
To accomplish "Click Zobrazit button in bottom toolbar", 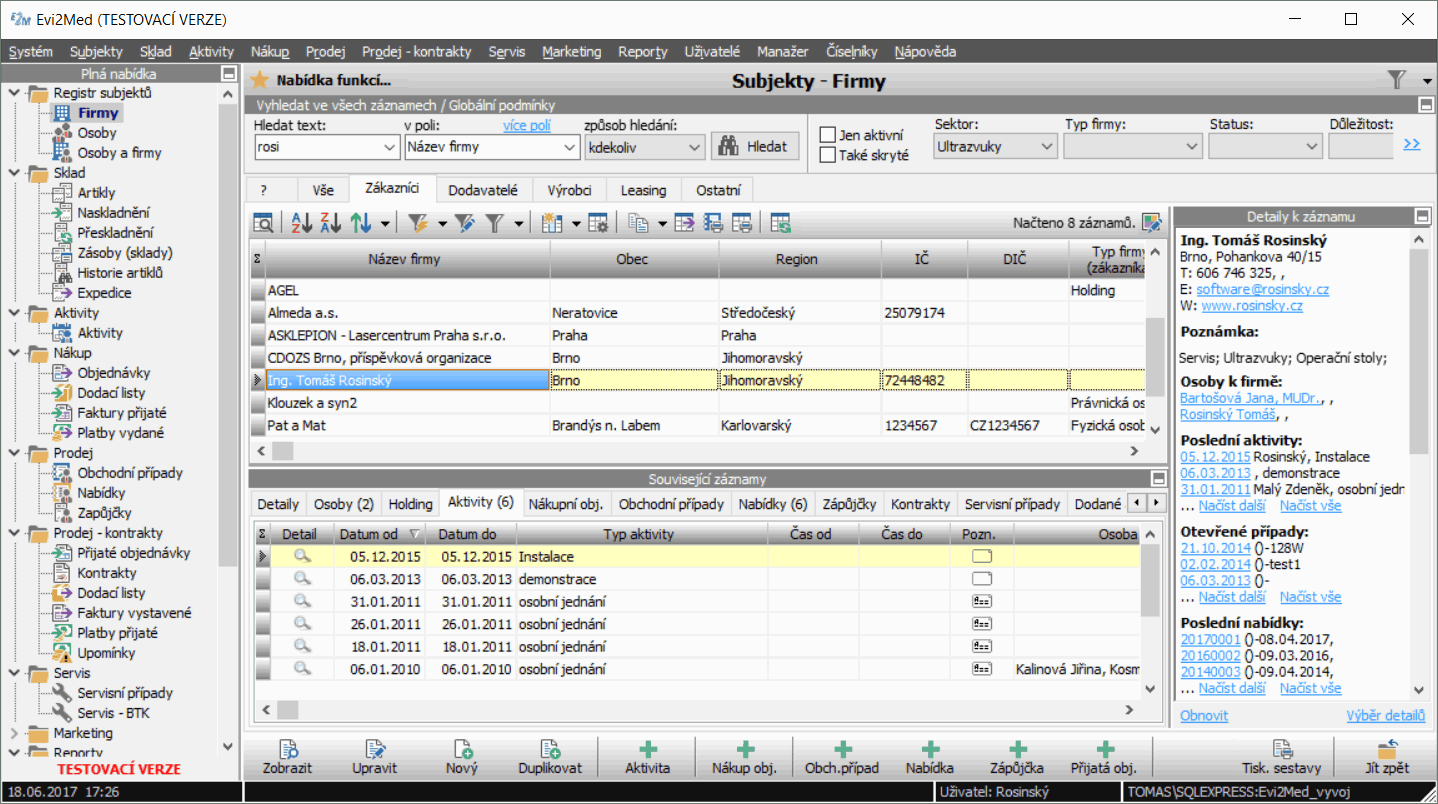I will (x=287, y=758).
